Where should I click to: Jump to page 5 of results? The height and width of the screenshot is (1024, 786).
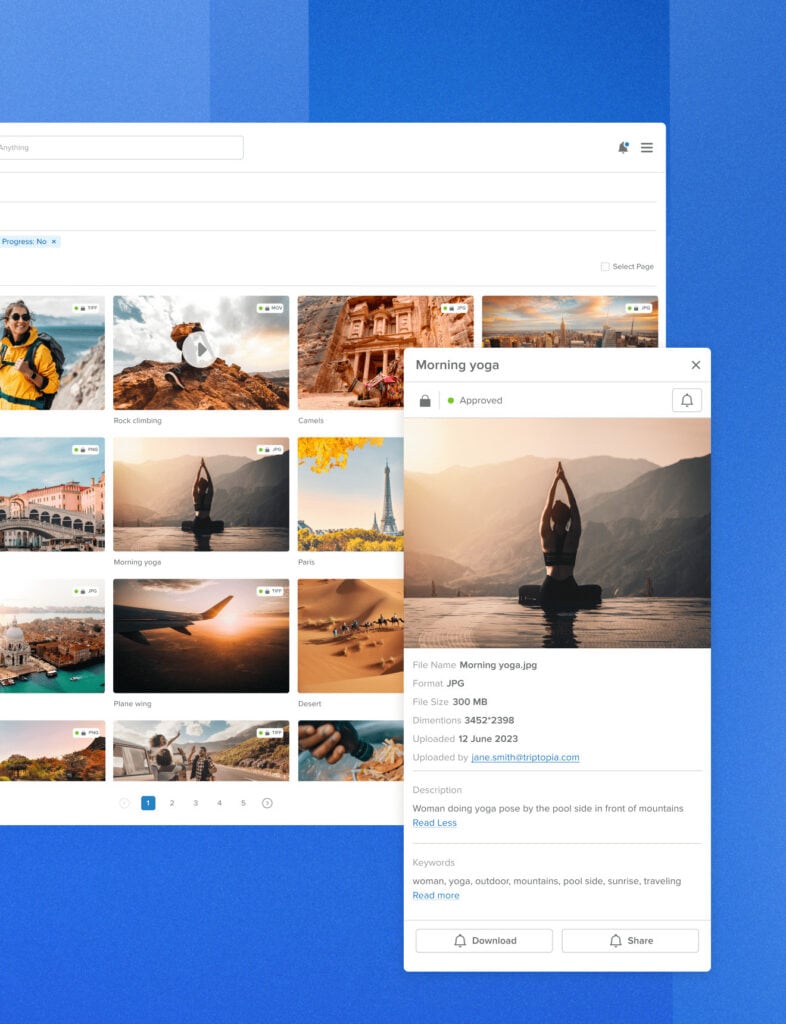[x=243, y=803]
